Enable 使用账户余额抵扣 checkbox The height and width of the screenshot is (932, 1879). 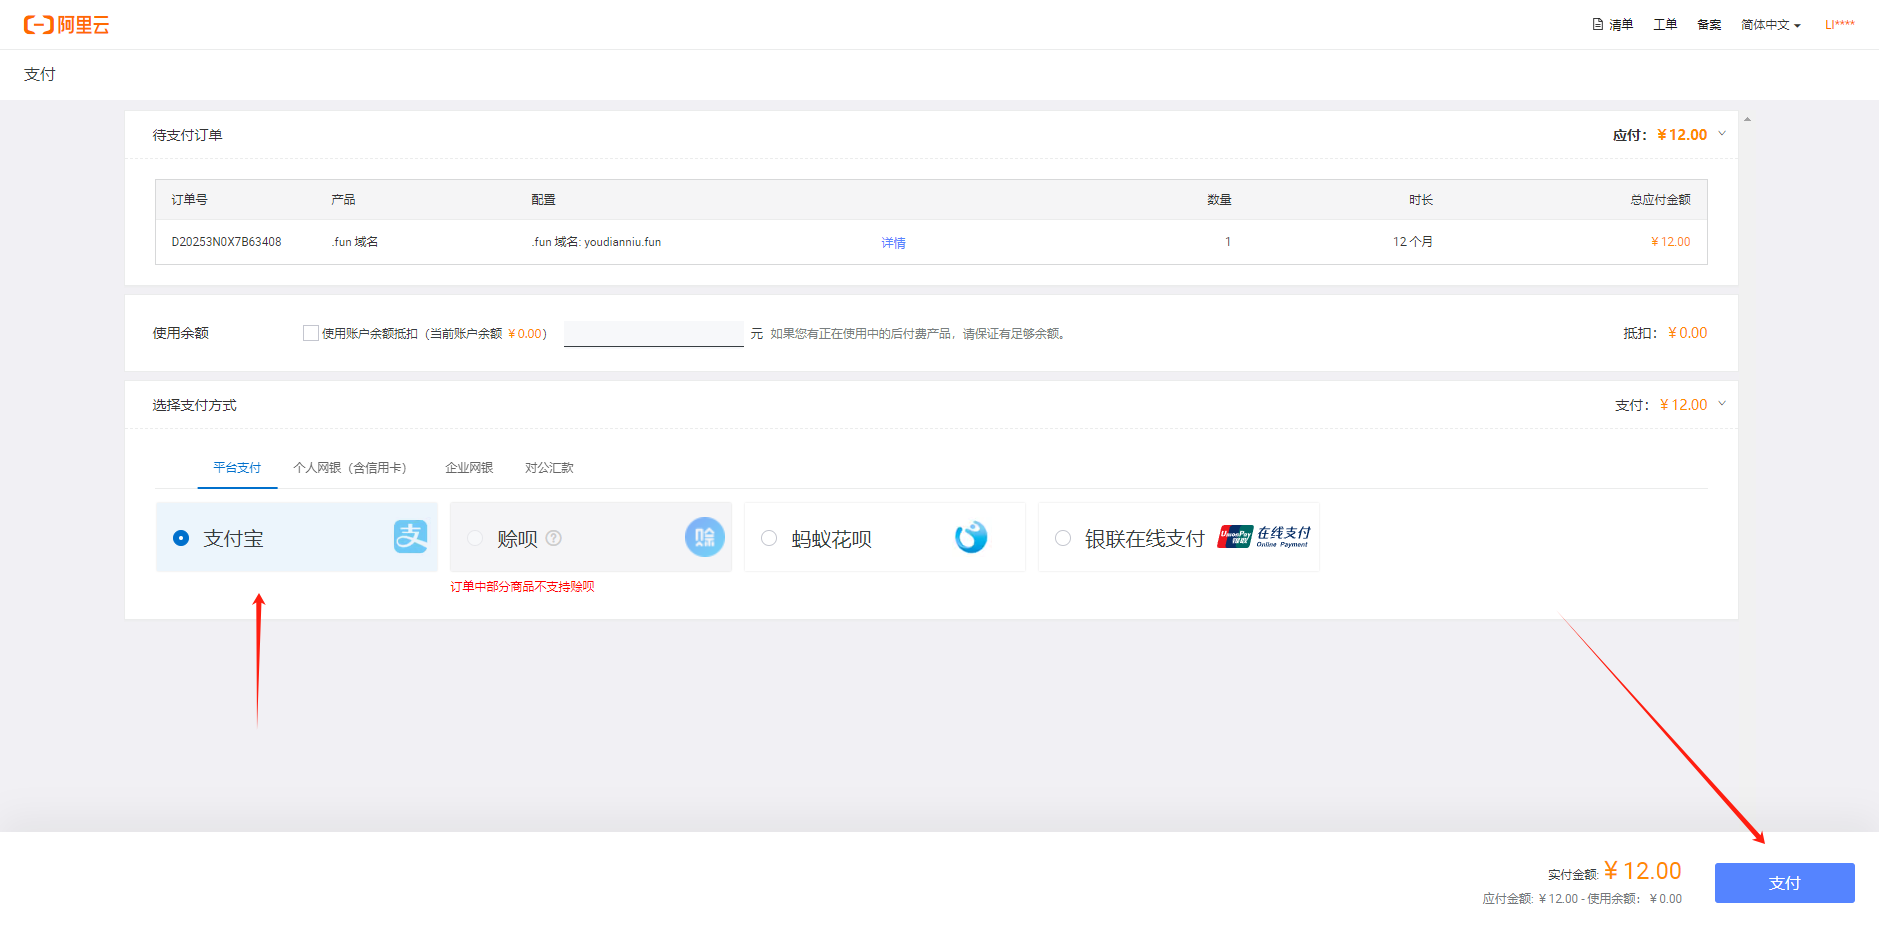tap(311, 332)
